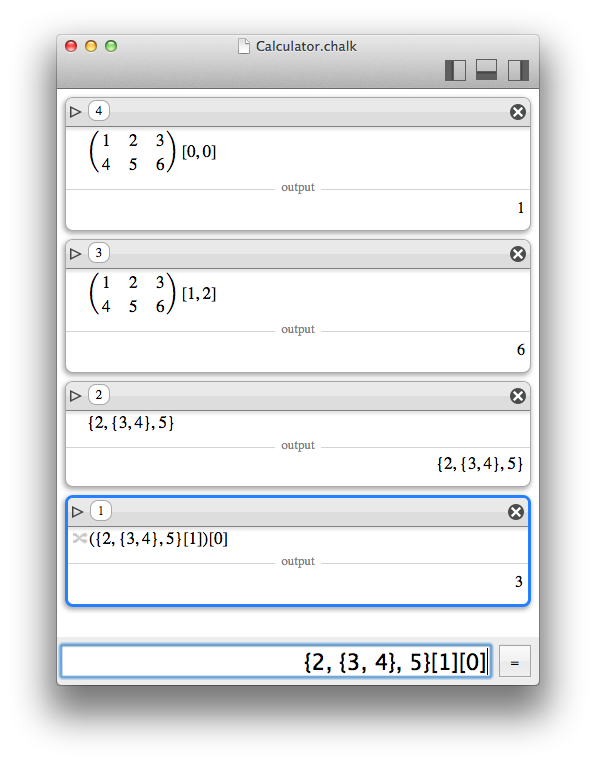Collapse computation 4 with its disclosure triangle
The height and width of the screenshot is (764, 596).
tap(75, 112)
